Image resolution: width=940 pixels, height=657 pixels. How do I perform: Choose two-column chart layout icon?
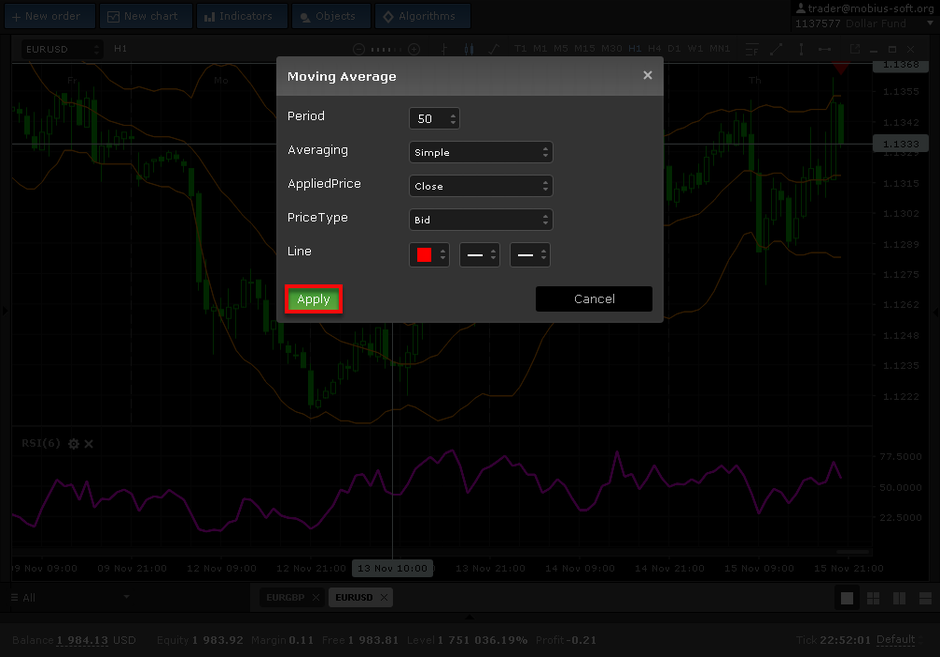pyautogui.click(x=899, y=598)
